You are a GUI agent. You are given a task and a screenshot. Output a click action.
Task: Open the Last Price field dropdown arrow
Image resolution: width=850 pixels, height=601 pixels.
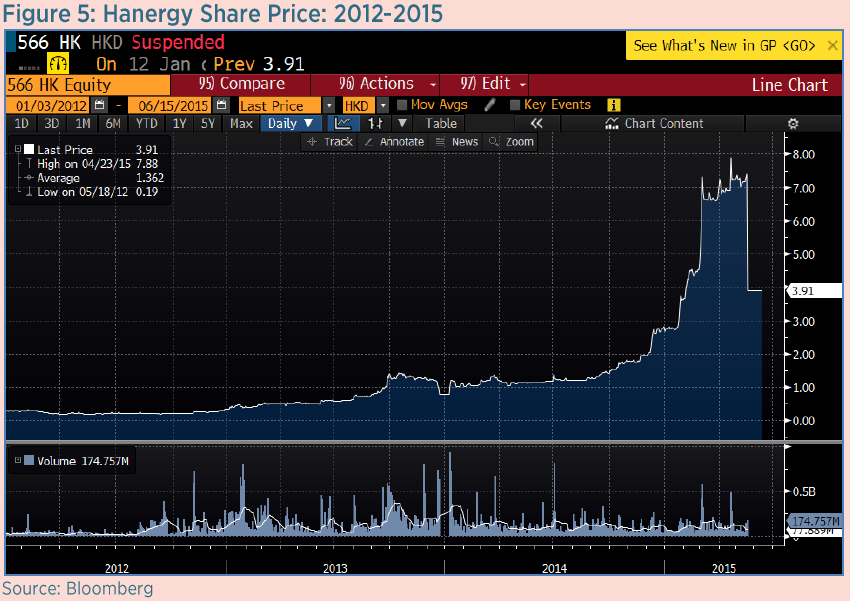[329, 105]
